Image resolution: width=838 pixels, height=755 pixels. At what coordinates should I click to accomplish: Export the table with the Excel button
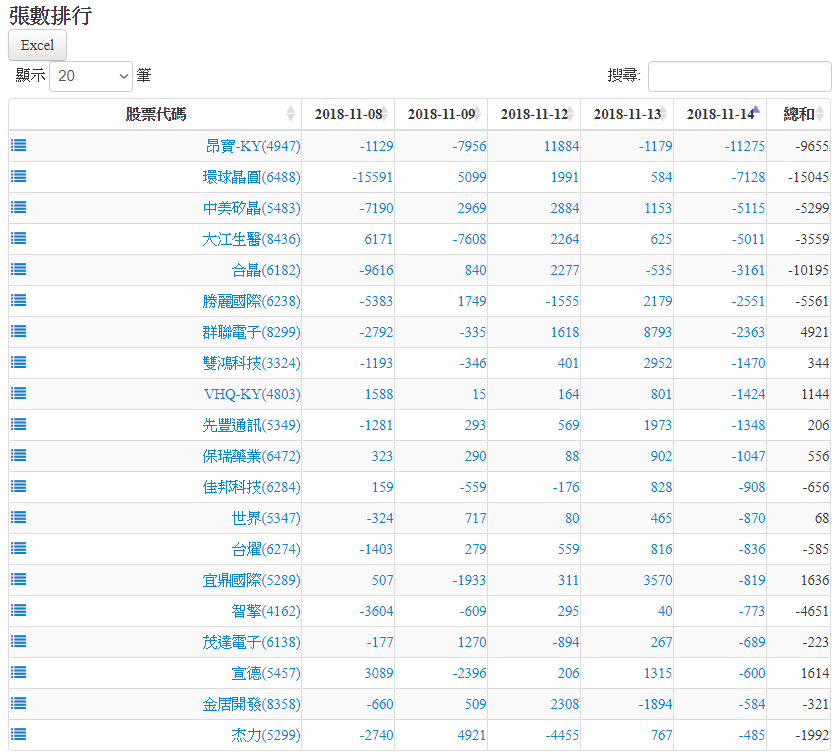tap(37, 45)
